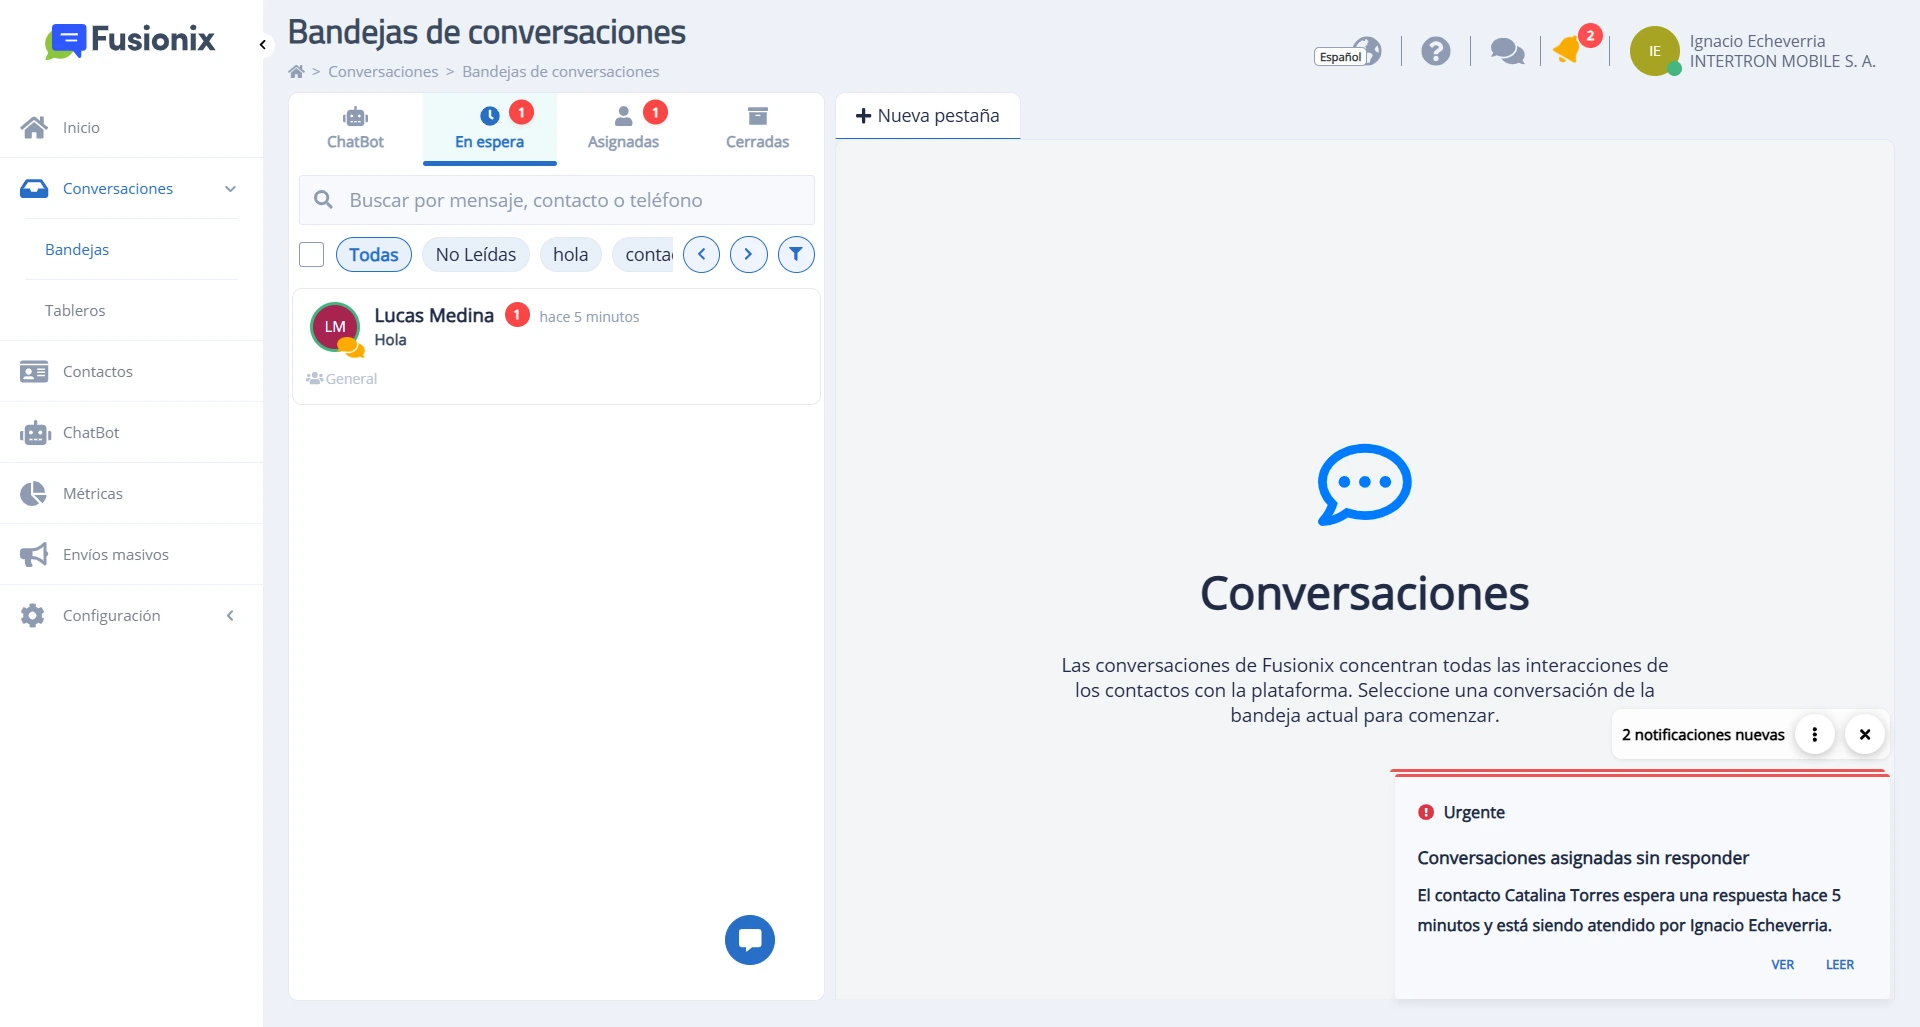
Task: Open the chat bubbles icon in header
Action: [1507, 51]
